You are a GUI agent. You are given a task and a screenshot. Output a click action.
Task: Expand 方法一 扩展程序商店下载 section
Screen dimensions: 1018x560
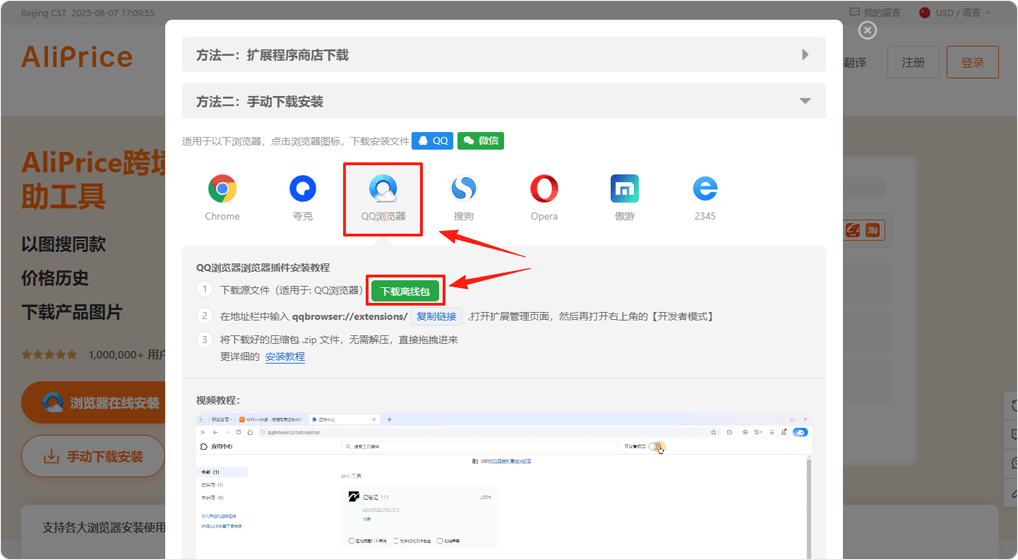coord(504,55)
